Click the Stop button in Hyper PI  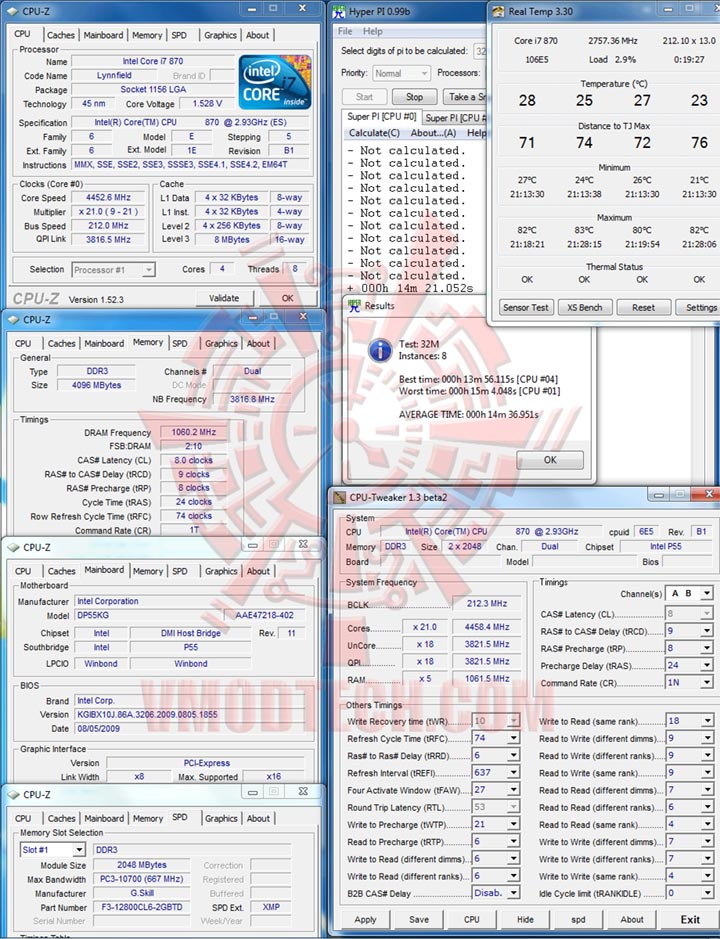click(x=414, y=97)
